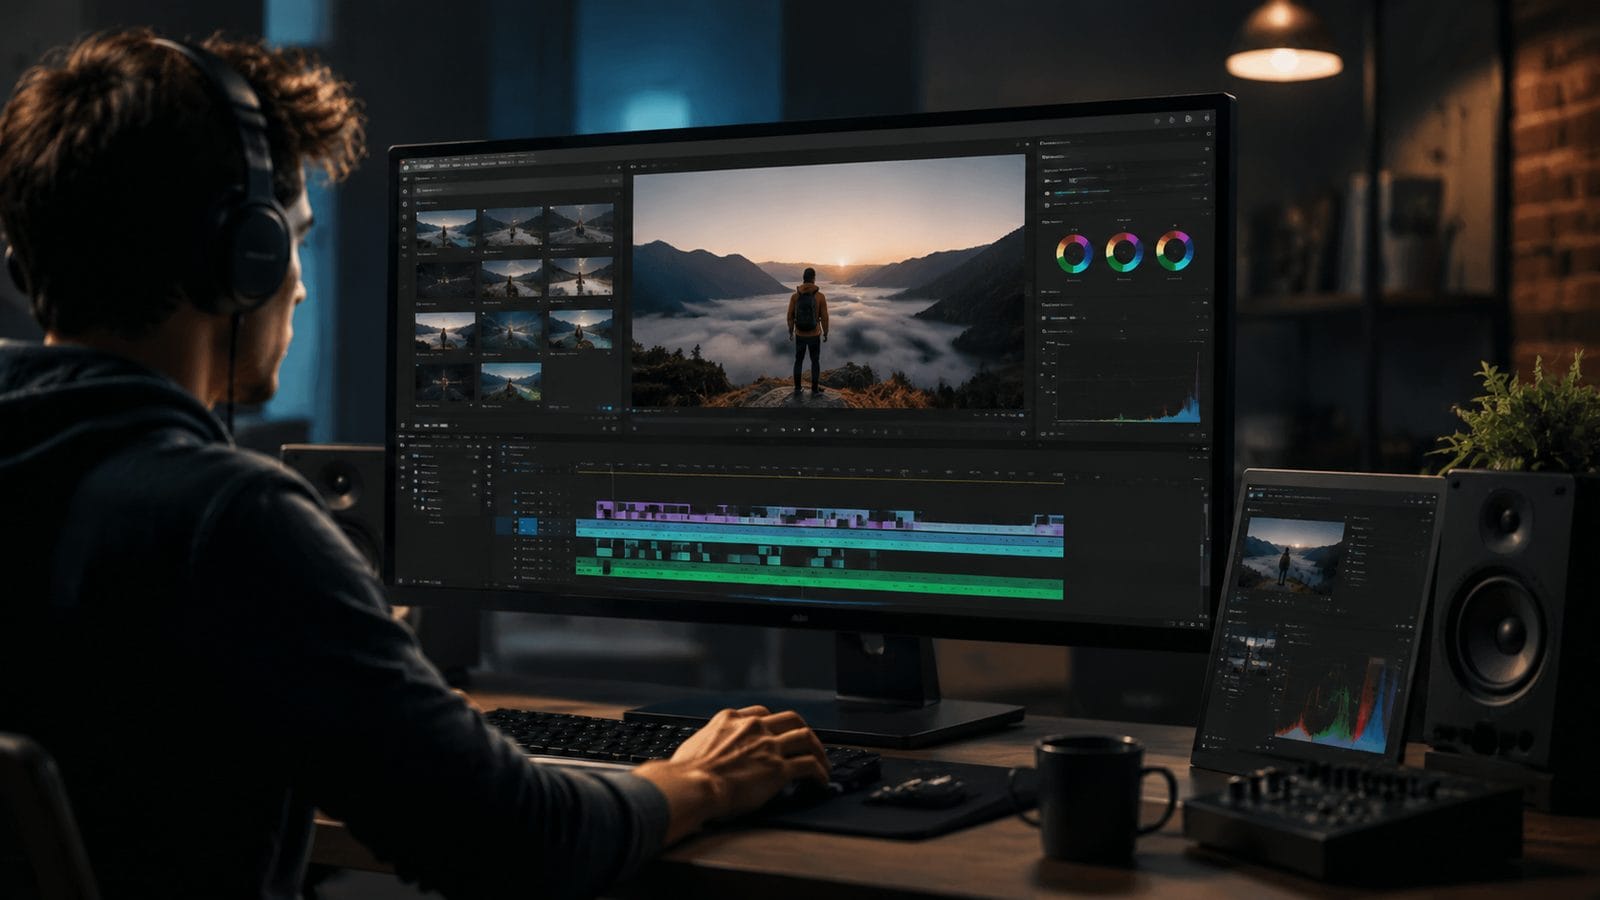Adjust the right color wheel

pyautogui.click(x=1174, y=250)
